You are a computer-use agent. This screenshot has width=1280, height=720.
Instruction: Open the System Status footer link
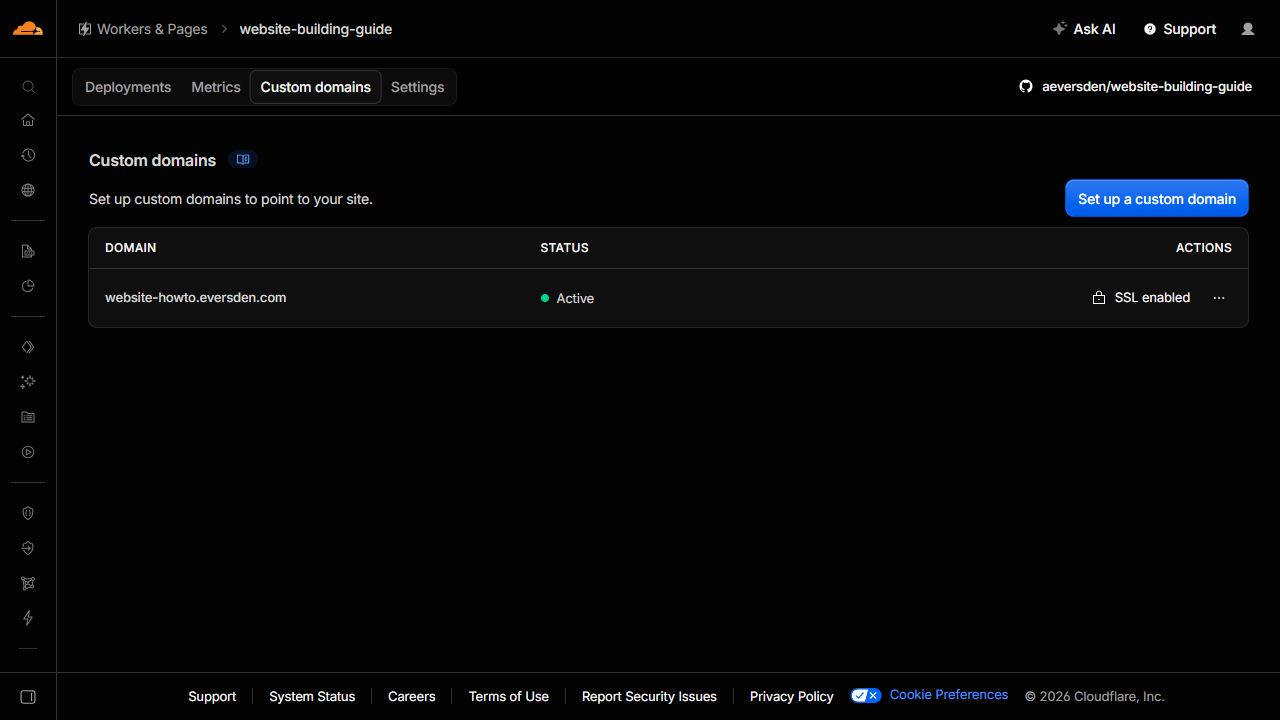click(312, 696)
